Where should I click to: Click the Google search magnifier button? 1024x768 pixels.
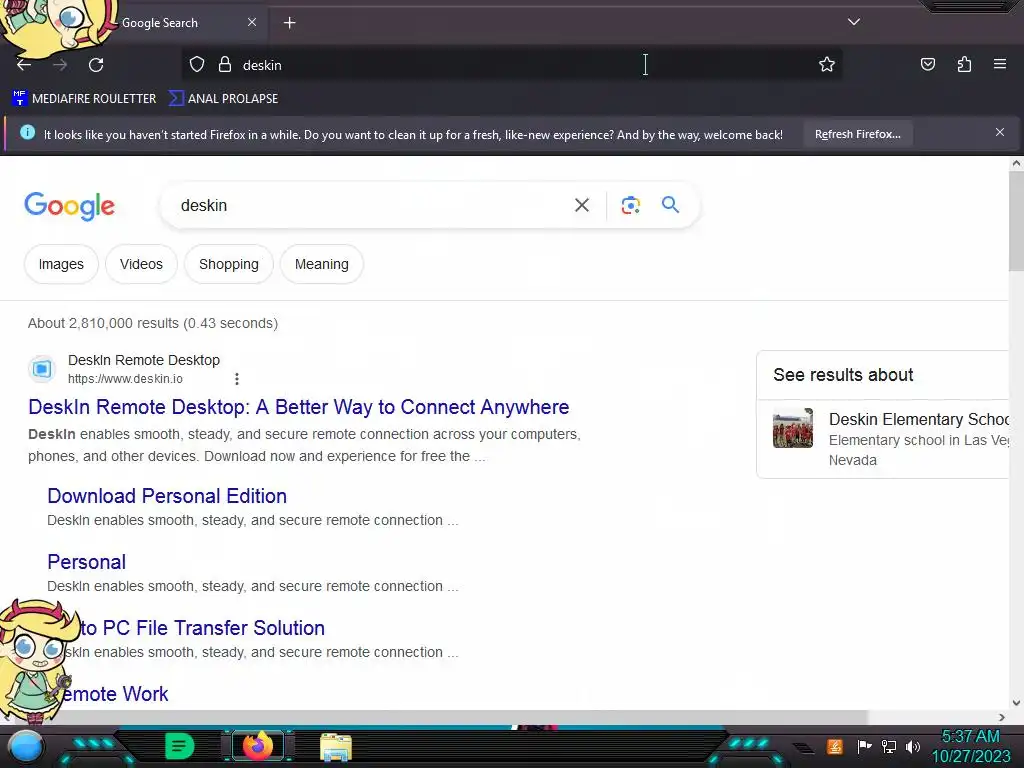670,205
